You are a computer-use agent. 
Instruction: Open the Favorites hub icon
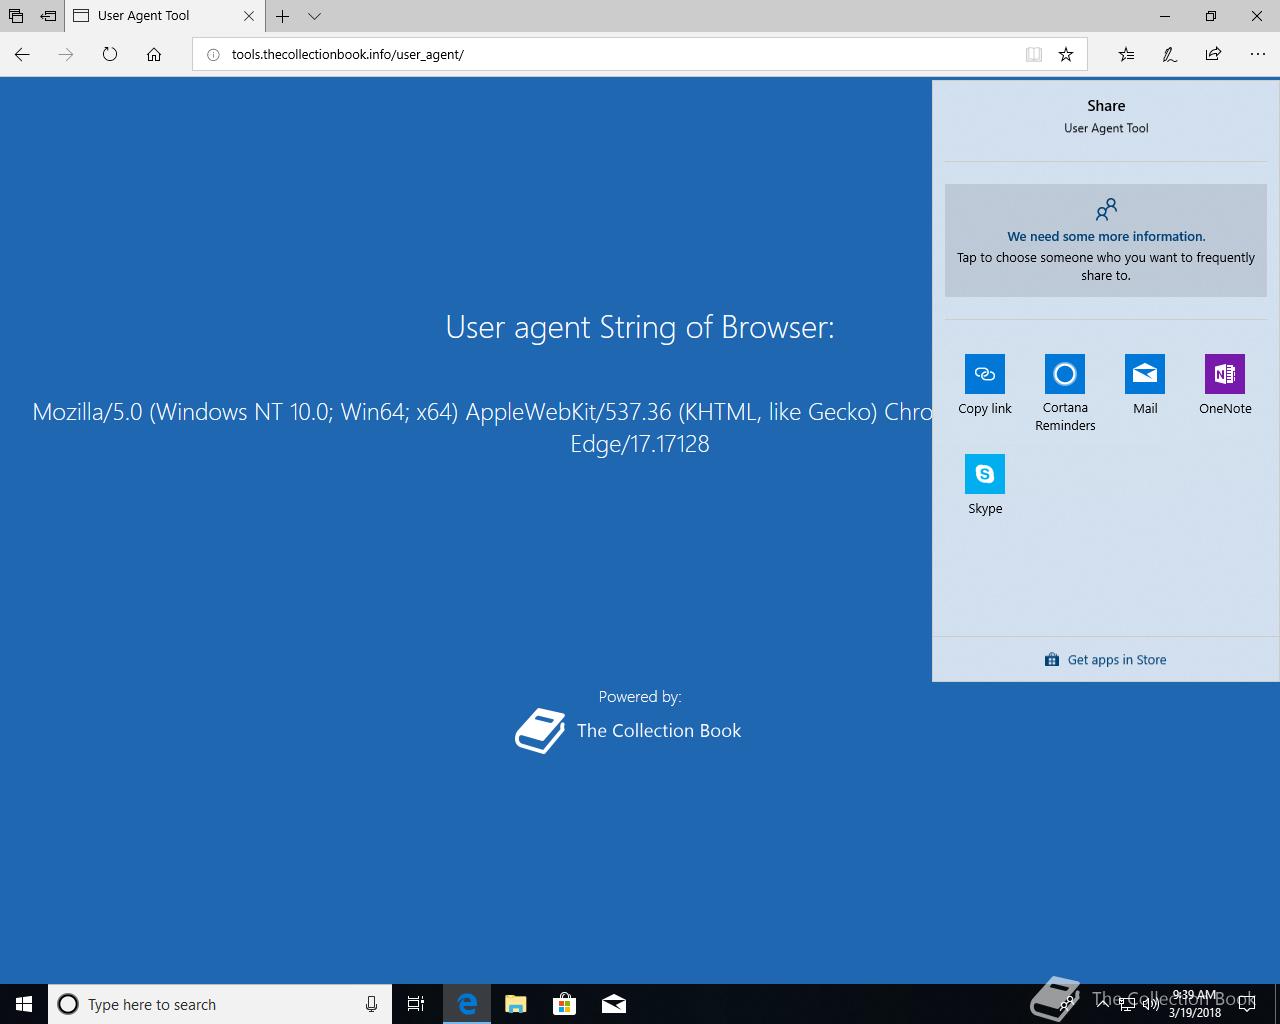(1126, 54)
